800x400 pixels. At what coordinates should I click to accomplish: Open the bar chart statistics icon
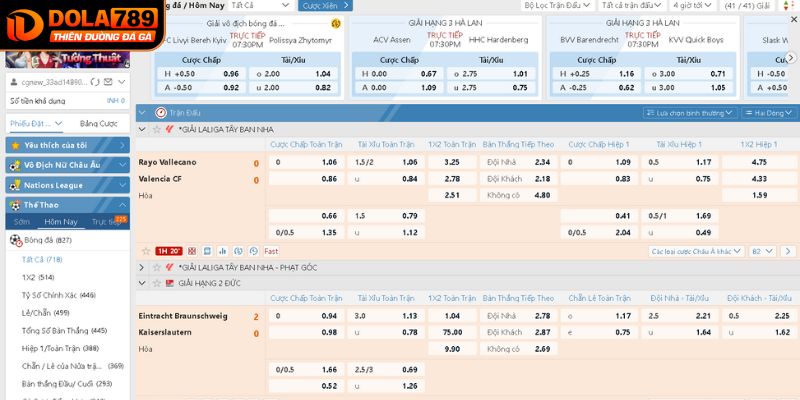click(222, 251)
